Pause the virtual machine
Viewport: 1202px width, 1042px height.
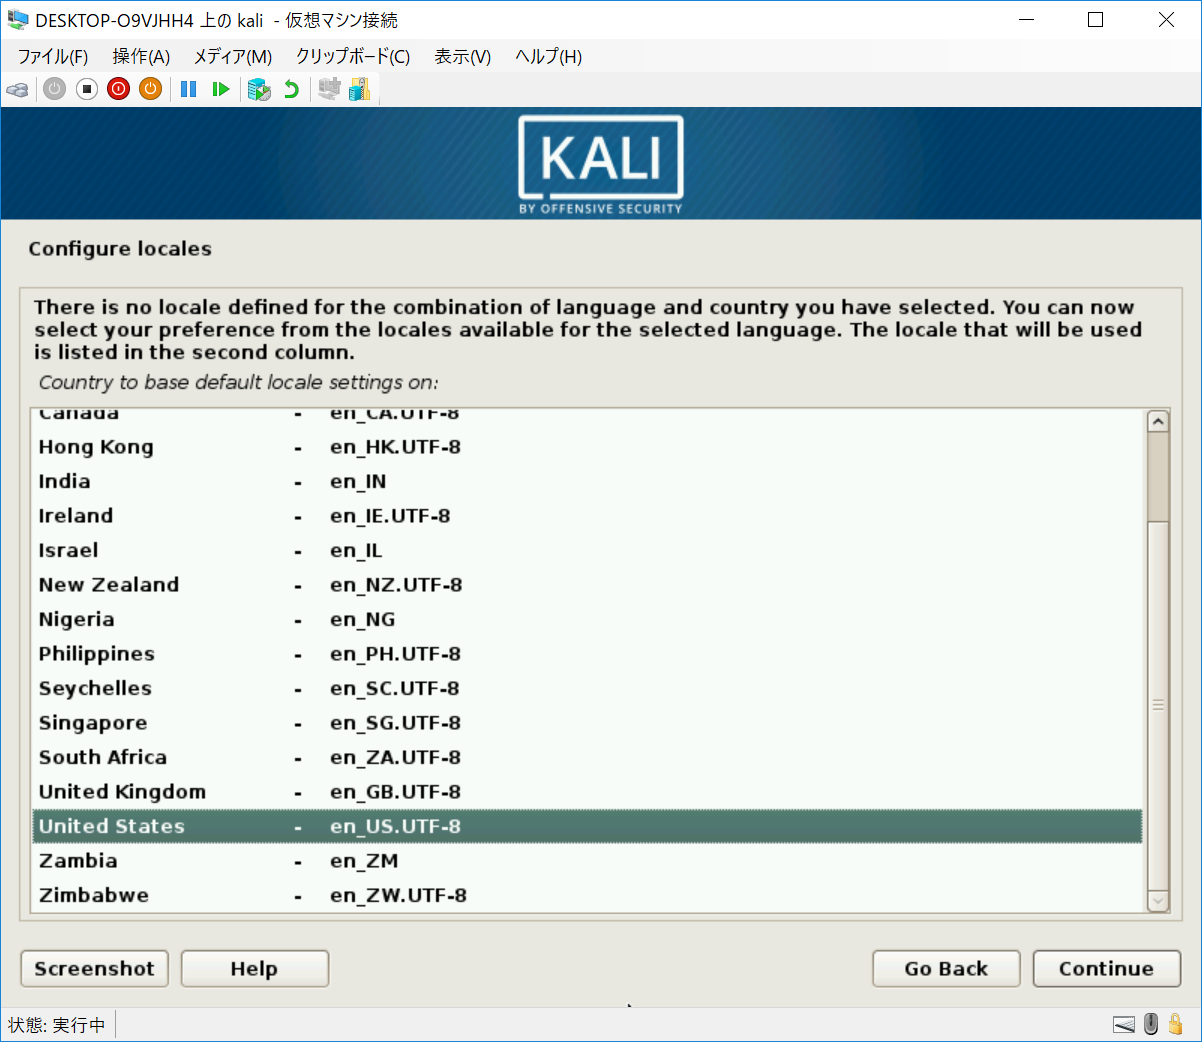pos(189,89)
